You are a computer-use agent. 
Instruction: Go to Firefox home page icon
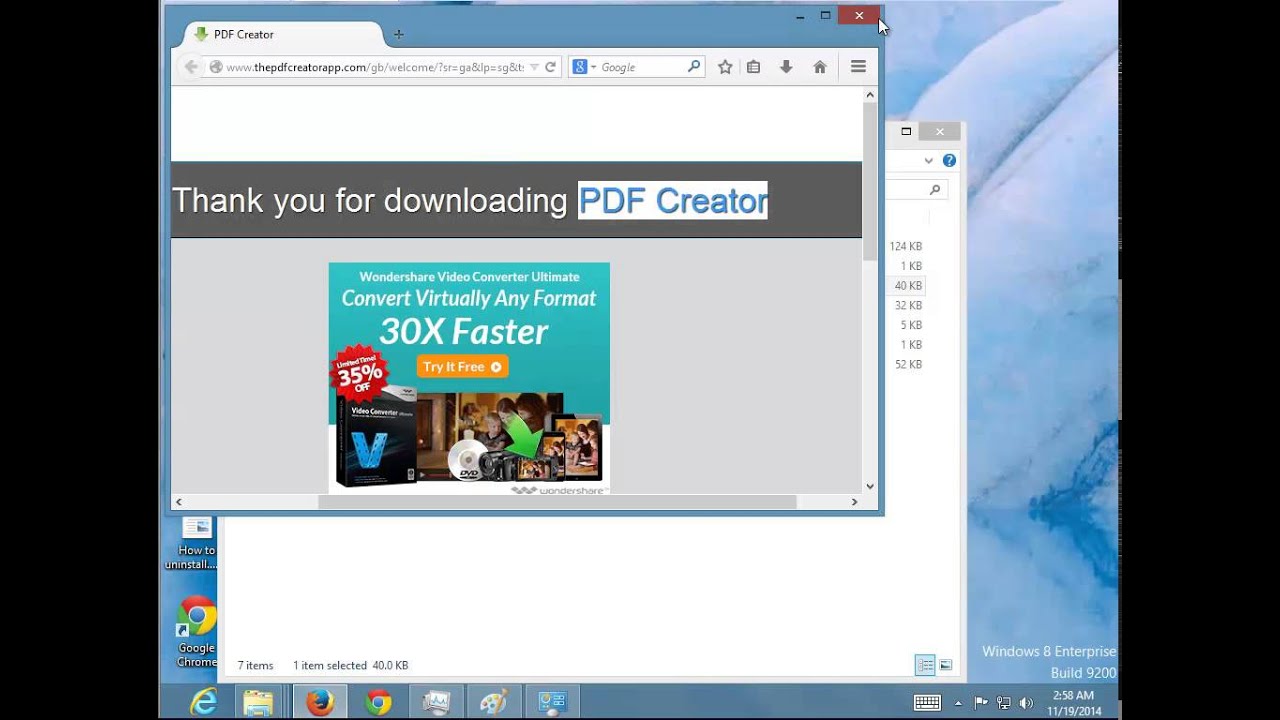(820, 67)
